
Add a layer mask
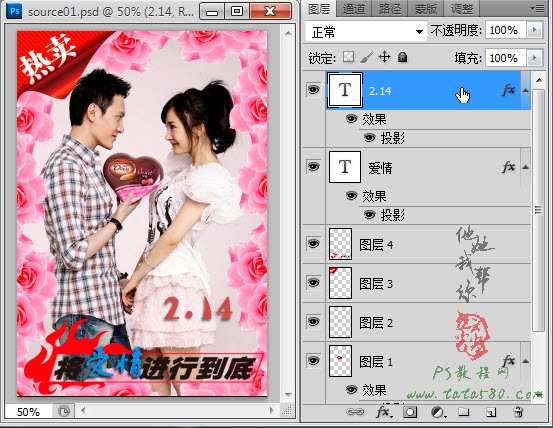pos(410,411)
